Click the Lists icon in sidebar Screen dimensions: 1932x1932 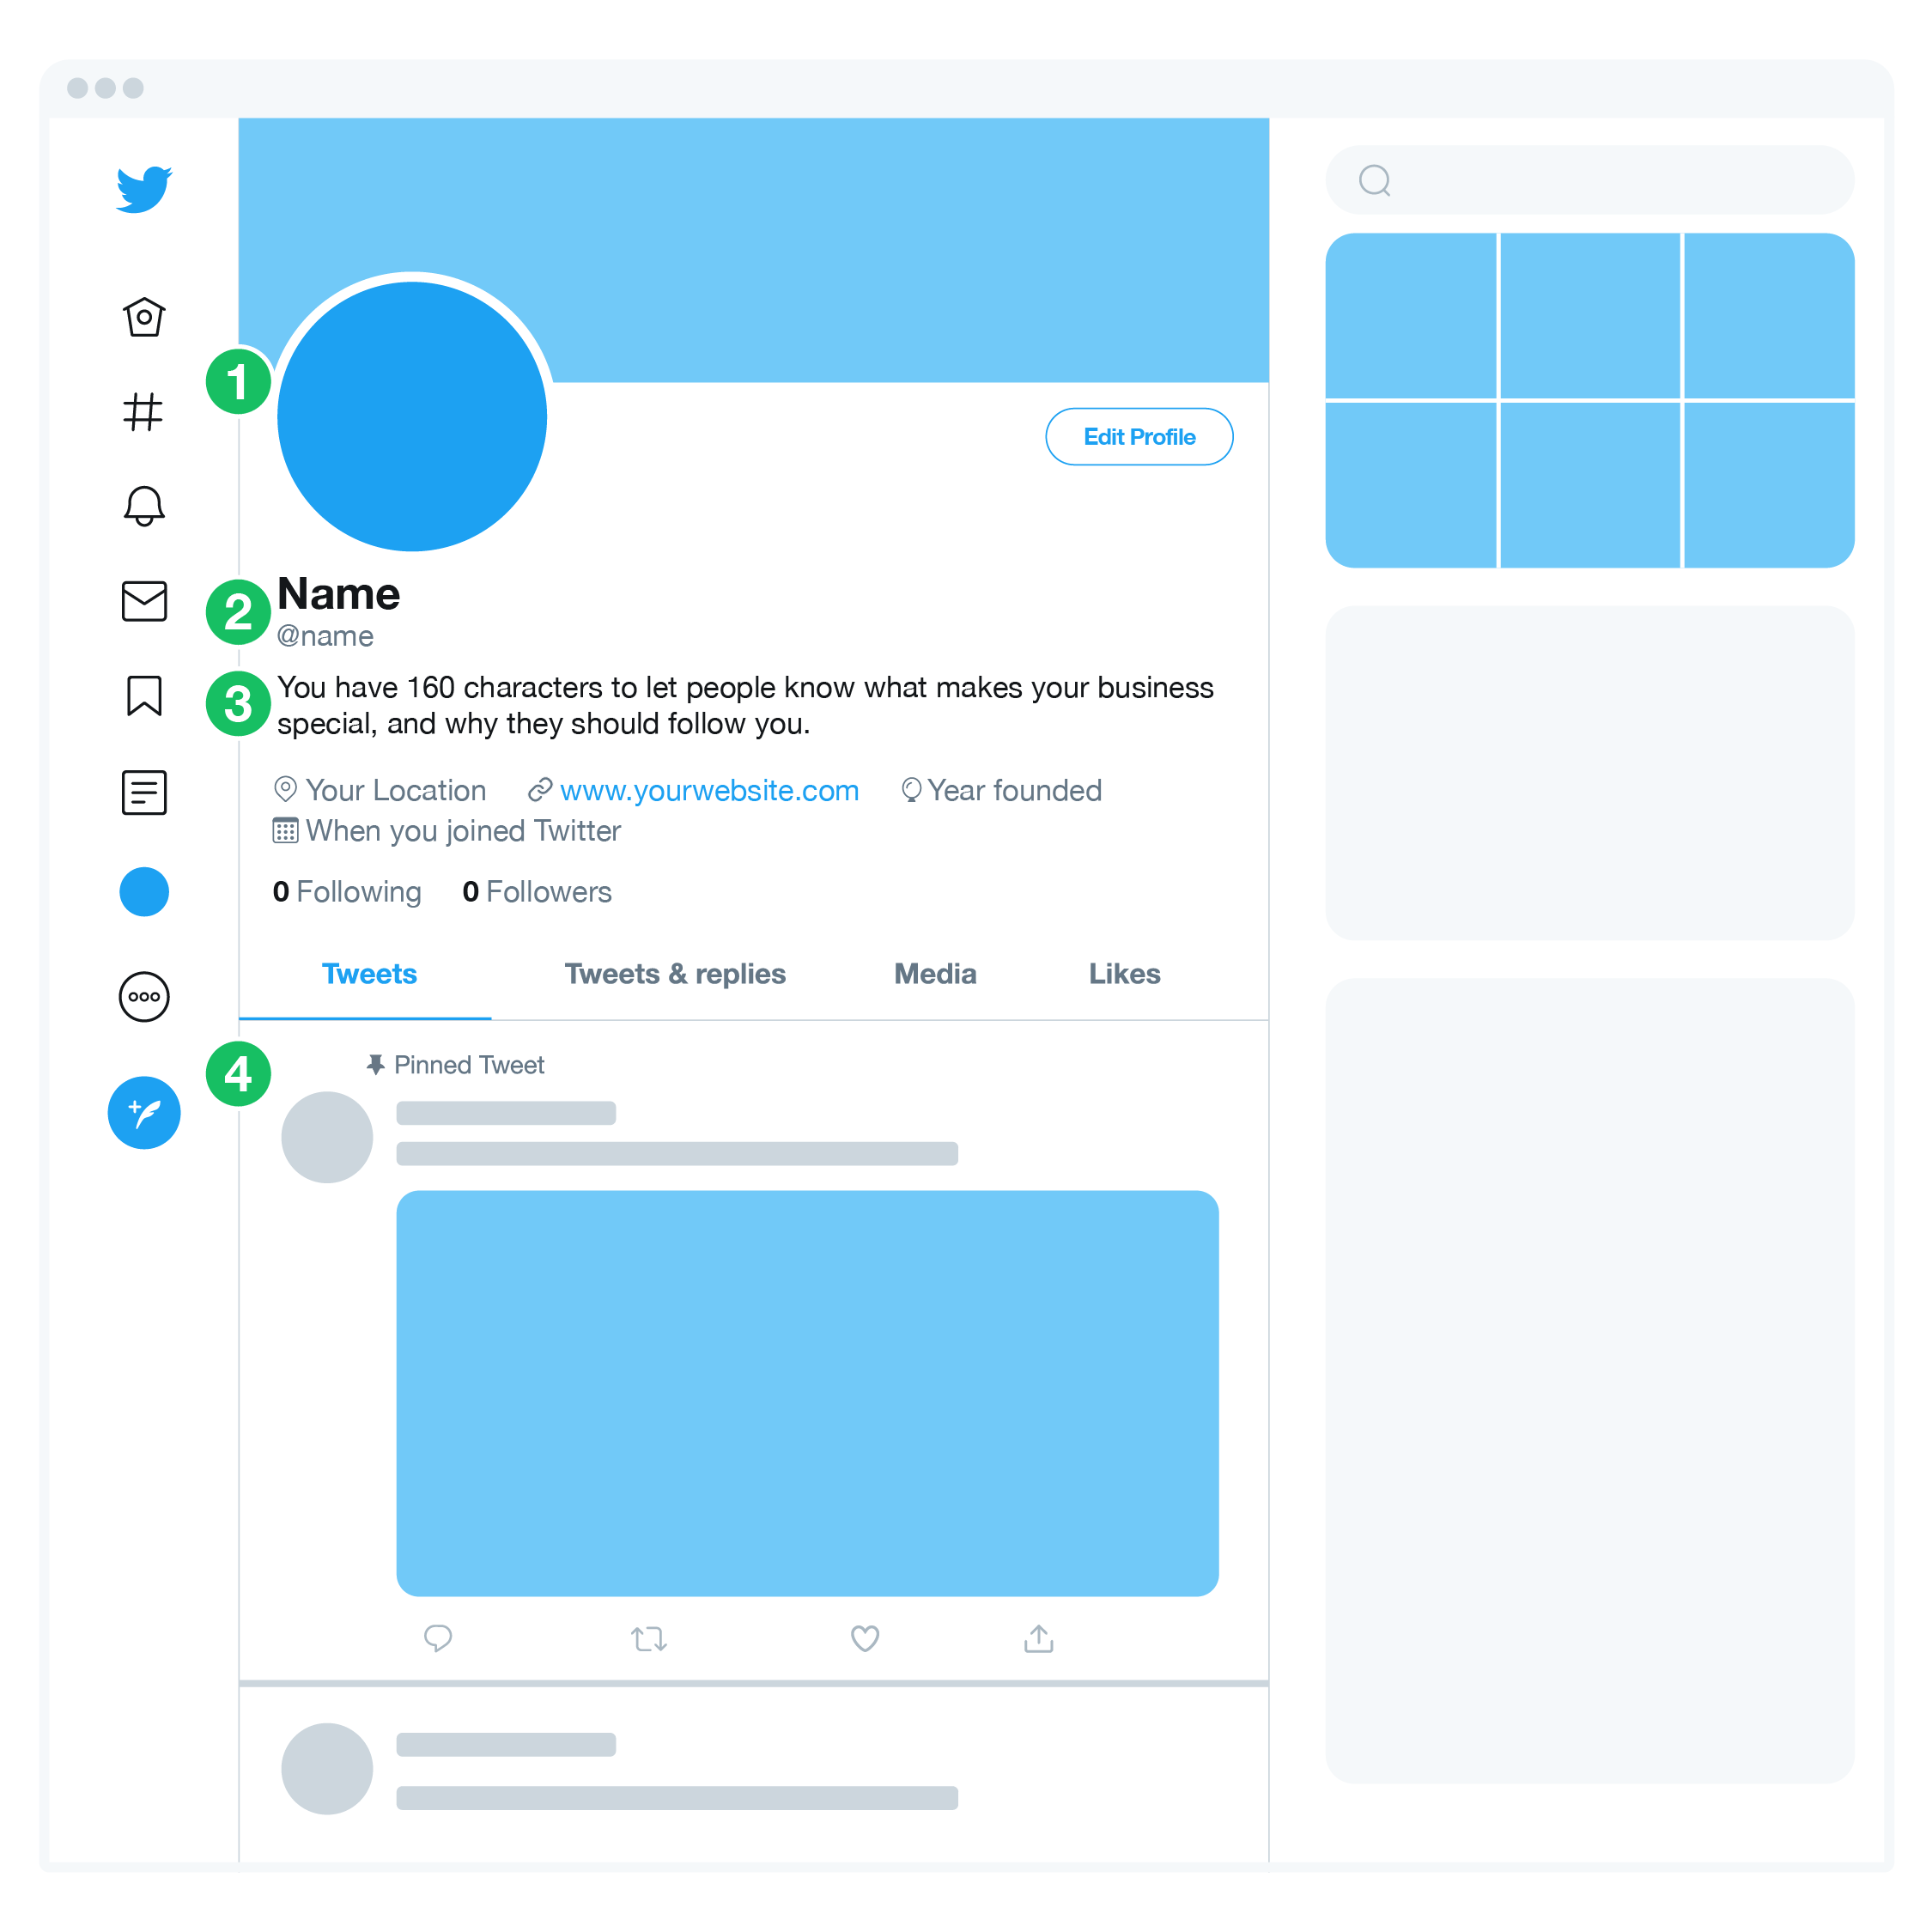(145, 793)
